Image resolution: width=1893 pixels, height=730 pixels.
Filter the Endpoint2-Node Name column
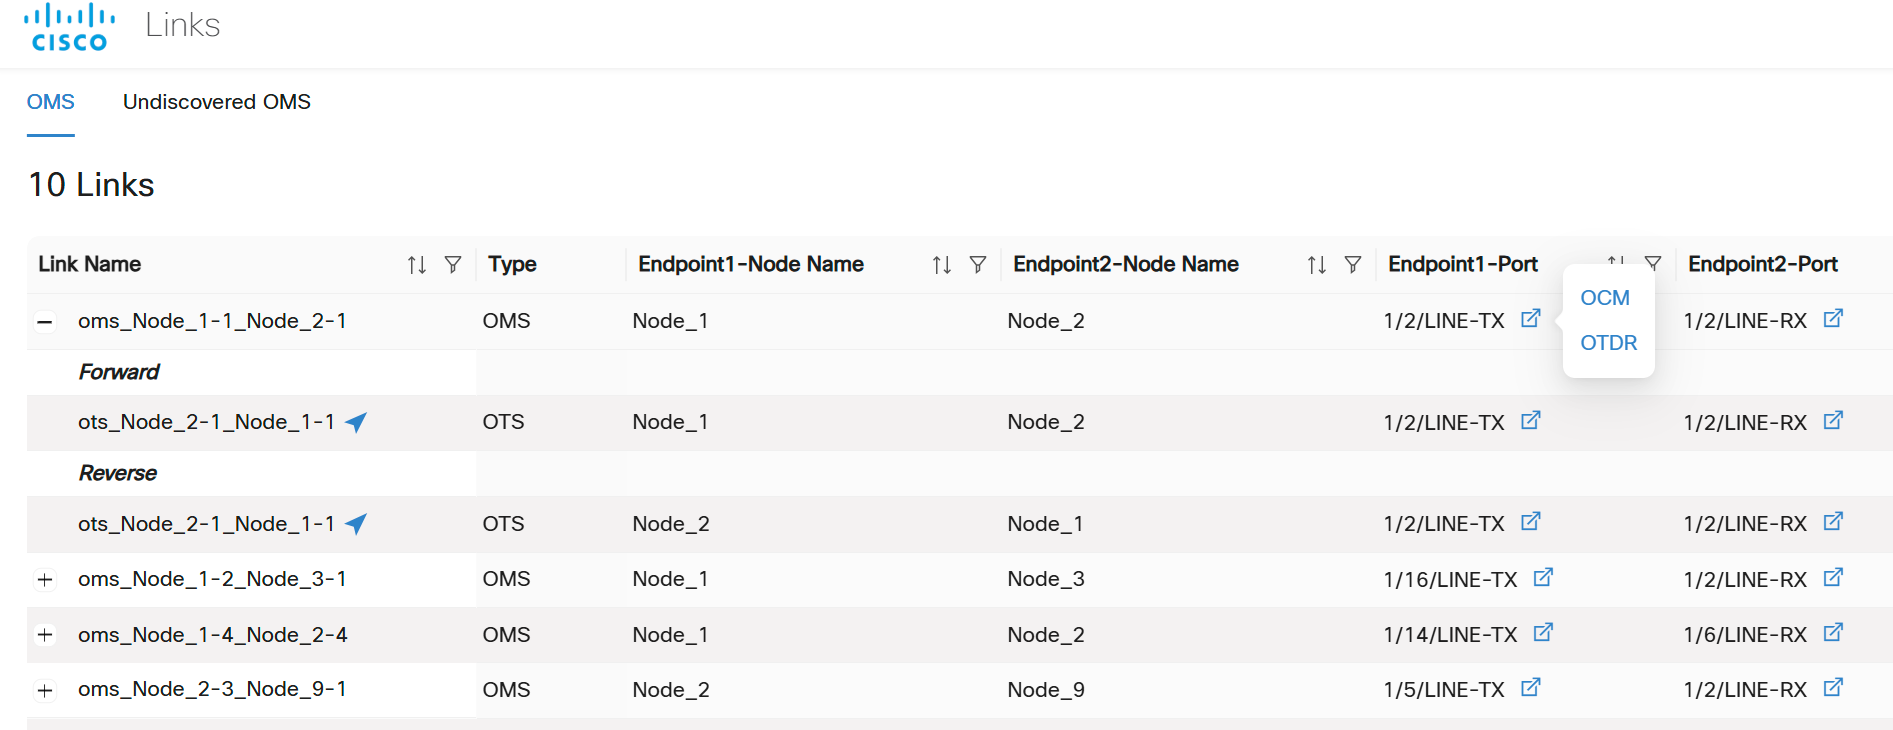1353,264
